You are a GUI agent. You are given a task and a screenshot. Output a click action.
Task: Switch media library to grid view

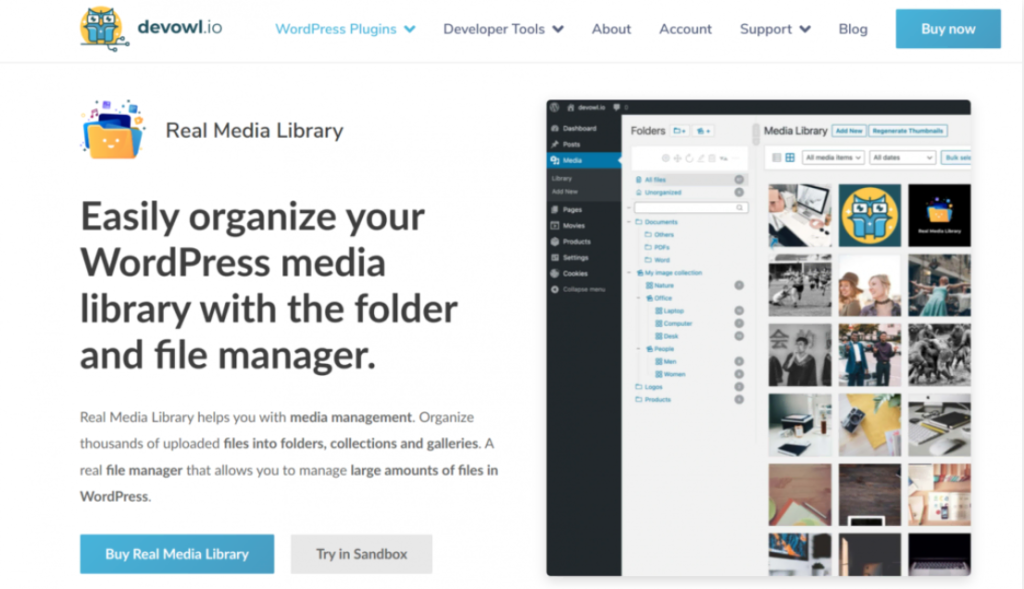click(x=790, y=157)
